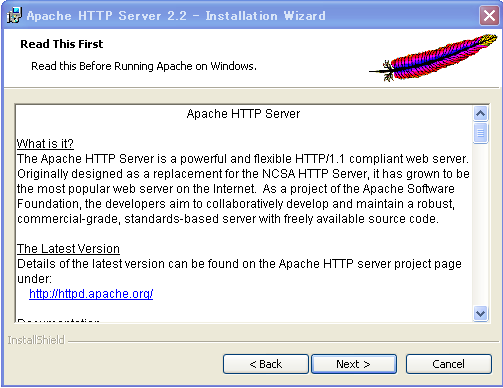Click the empty scrollbar track below the thumb
Screen dimensions: 503x388
[480, 225]
